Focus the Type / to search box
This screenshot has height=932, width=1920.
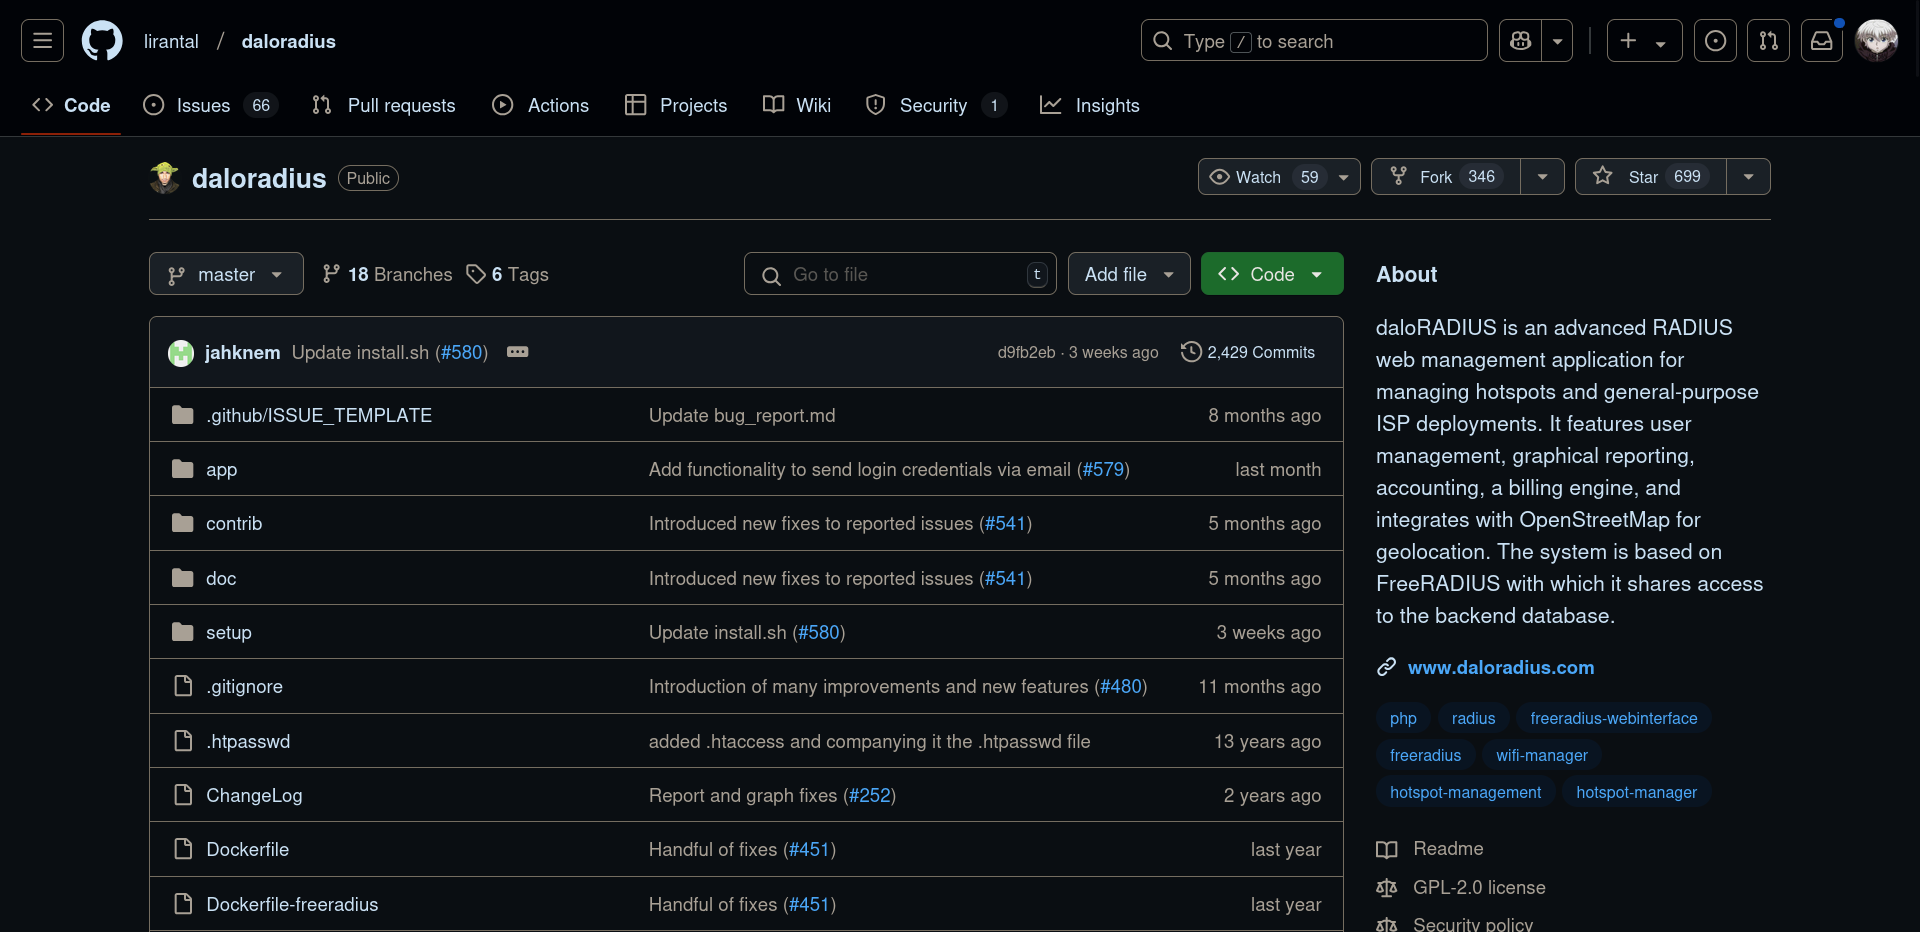point(1313,41)
